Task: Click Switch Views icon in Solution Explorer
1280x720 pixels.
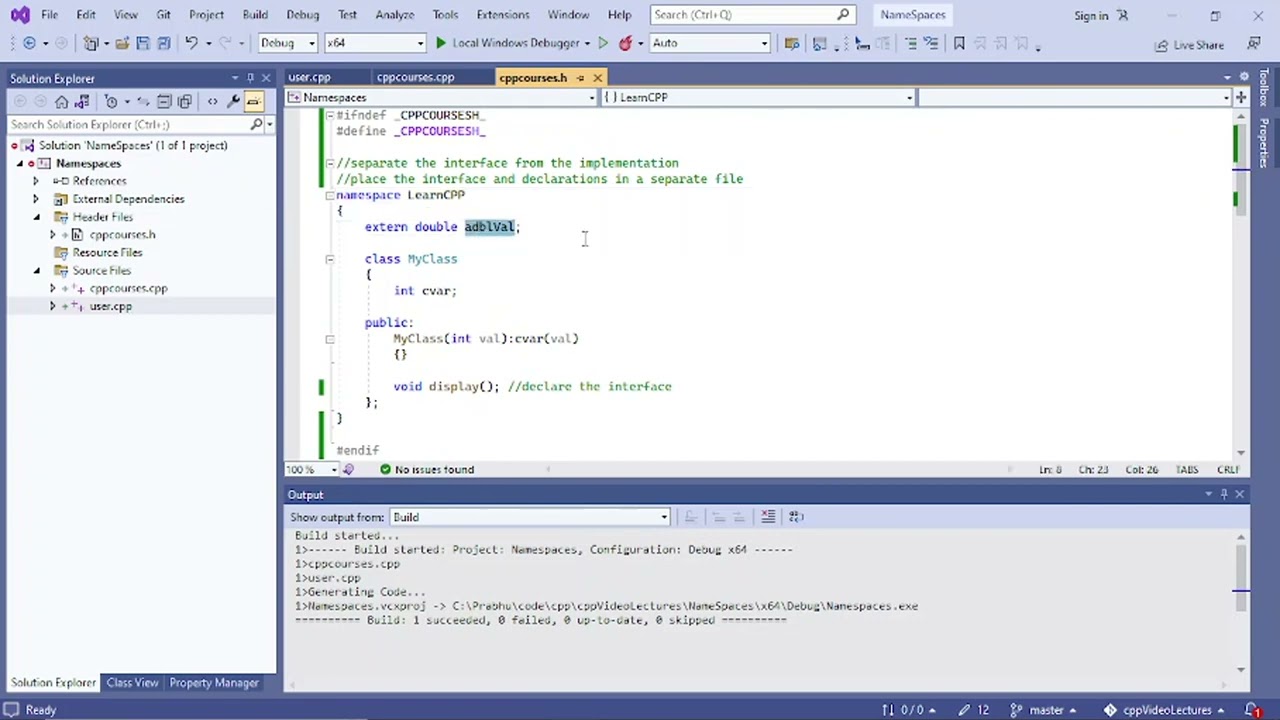Action: point(82,101)
